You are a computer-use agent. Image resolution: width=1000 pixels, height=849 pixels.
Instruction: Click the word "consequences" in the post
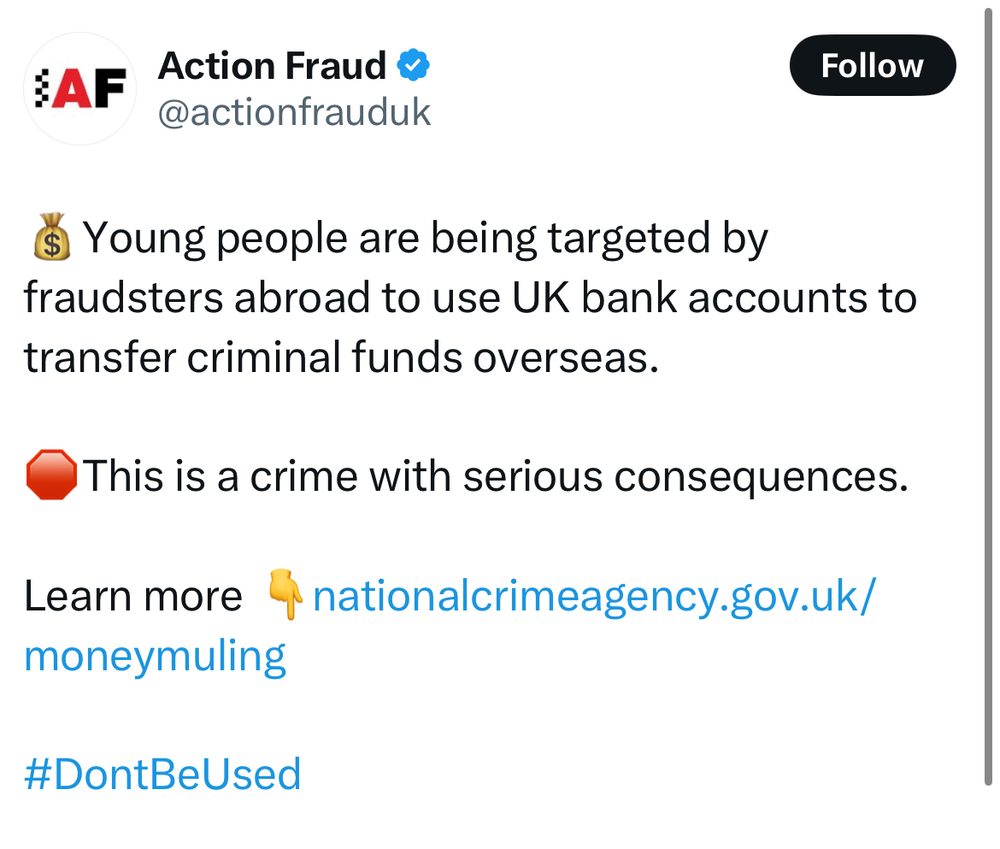click(760, 477)
